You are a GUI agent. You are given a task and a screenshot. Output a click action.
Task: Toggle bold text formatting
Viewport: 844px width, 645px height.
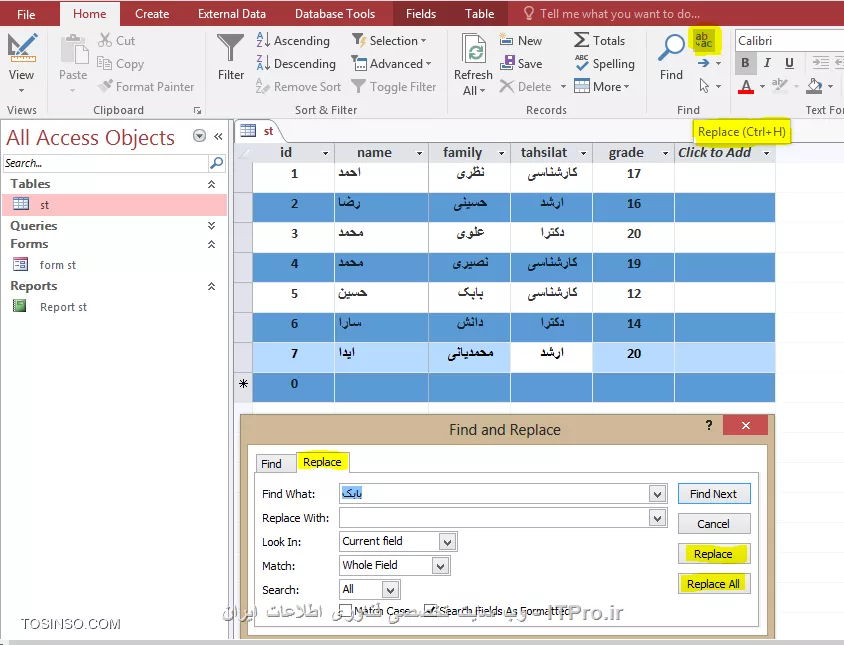(745, 63)
